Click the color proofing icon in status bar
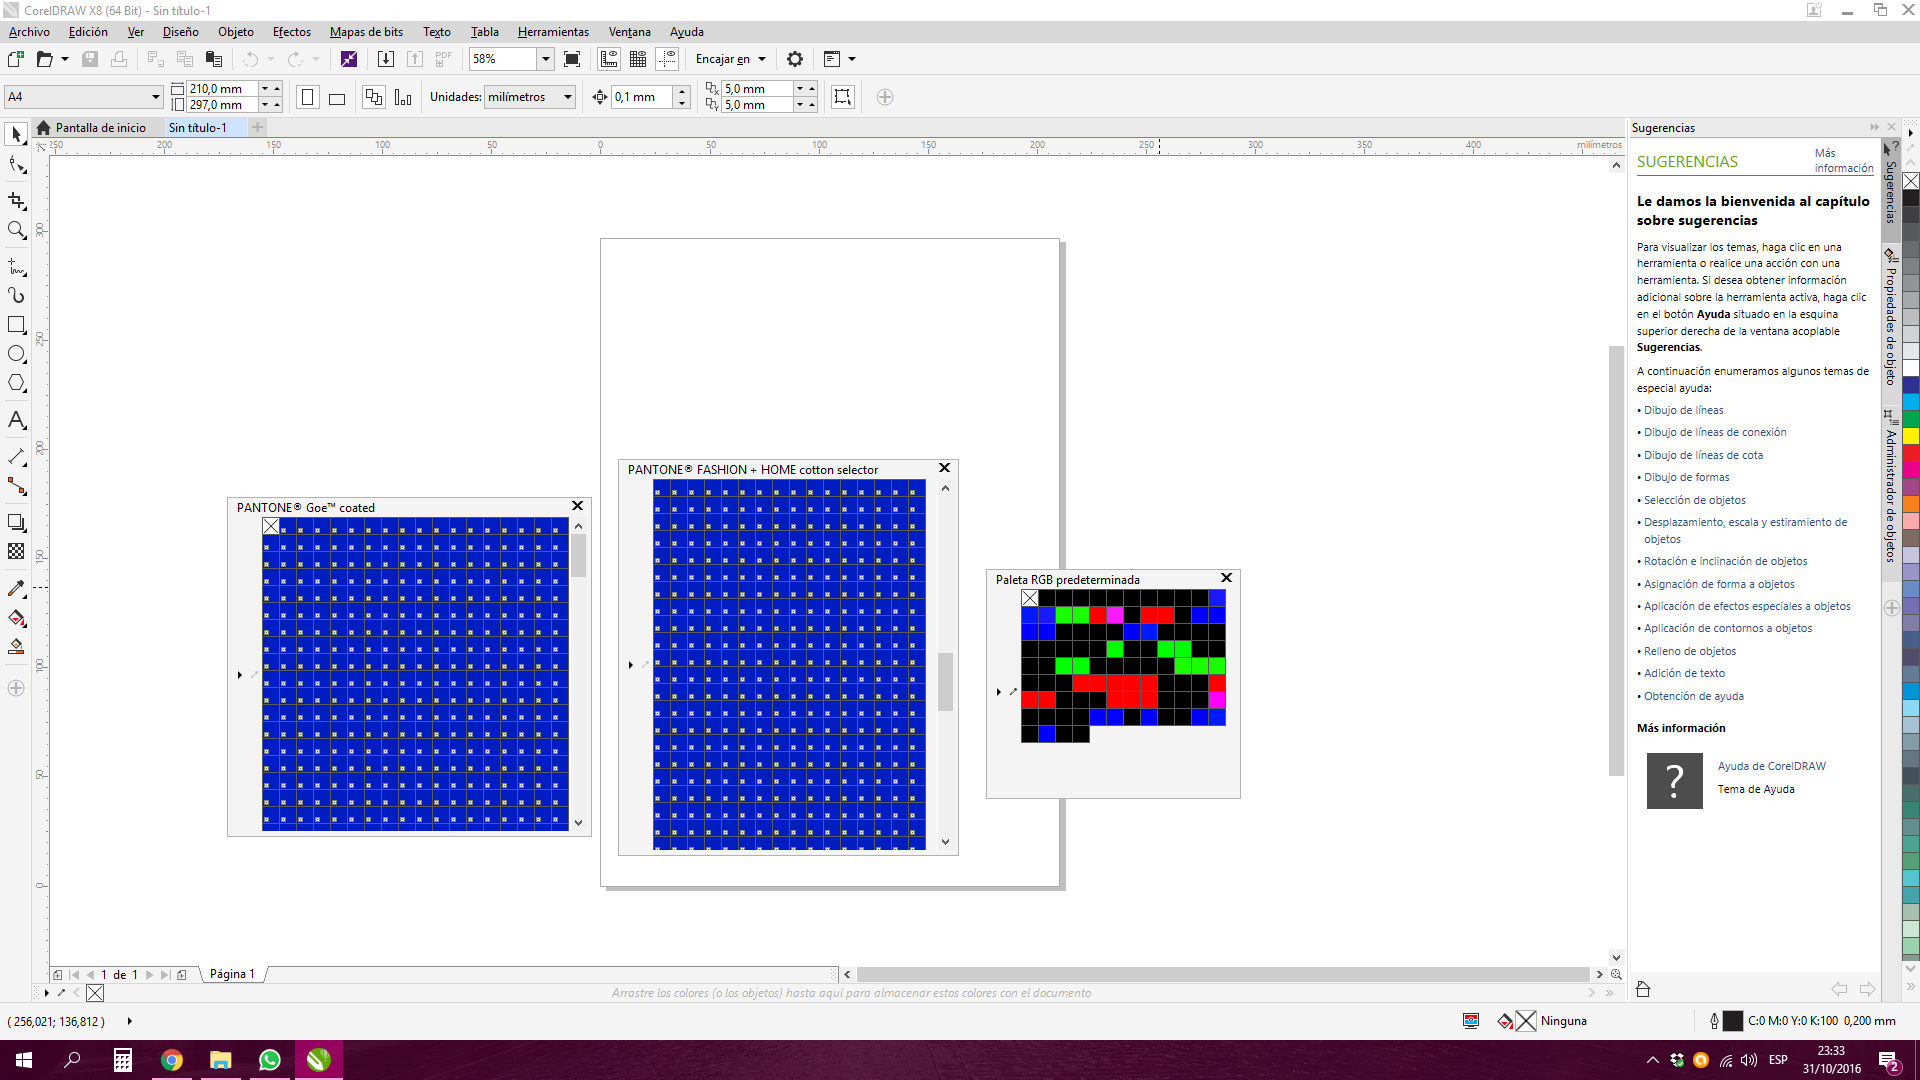Image resolution: width=1920 pixels, height=1080 pixels. (1471, 1021)
